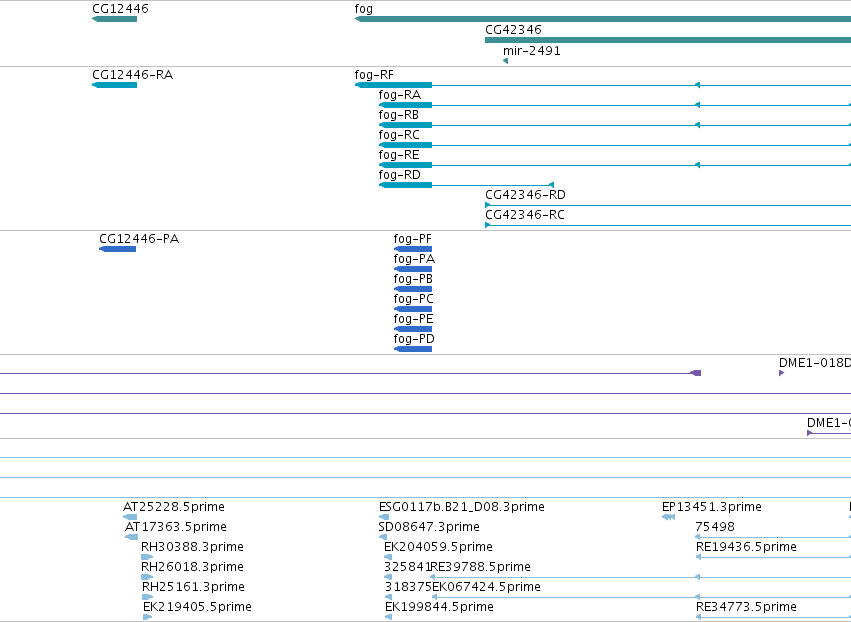Select the fog-RB transcript label
851x622 pixels.
point(399,115)
